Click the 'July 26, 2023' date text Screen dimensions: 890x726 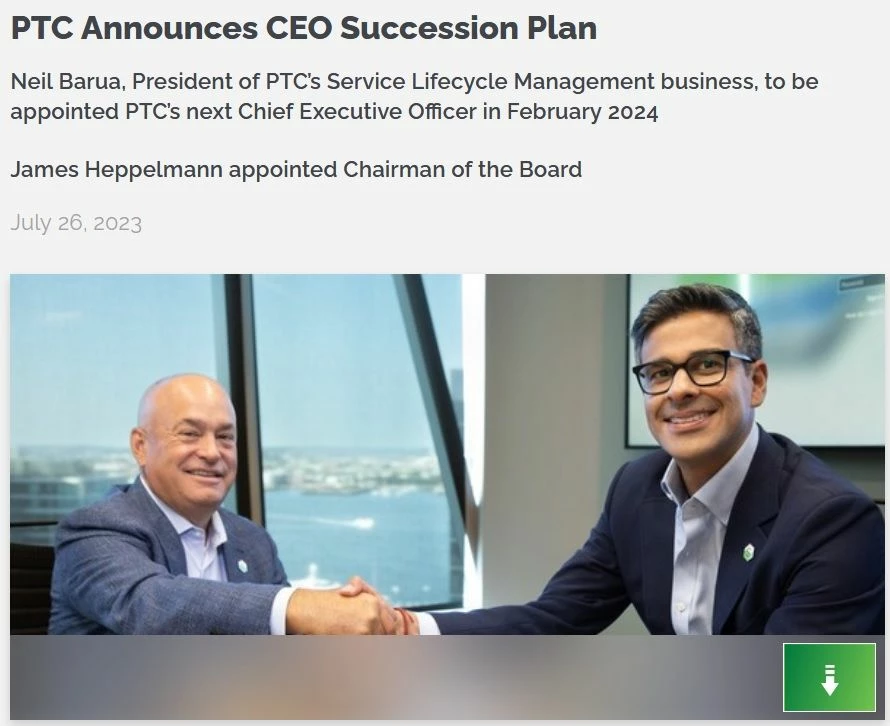(75, 222)
